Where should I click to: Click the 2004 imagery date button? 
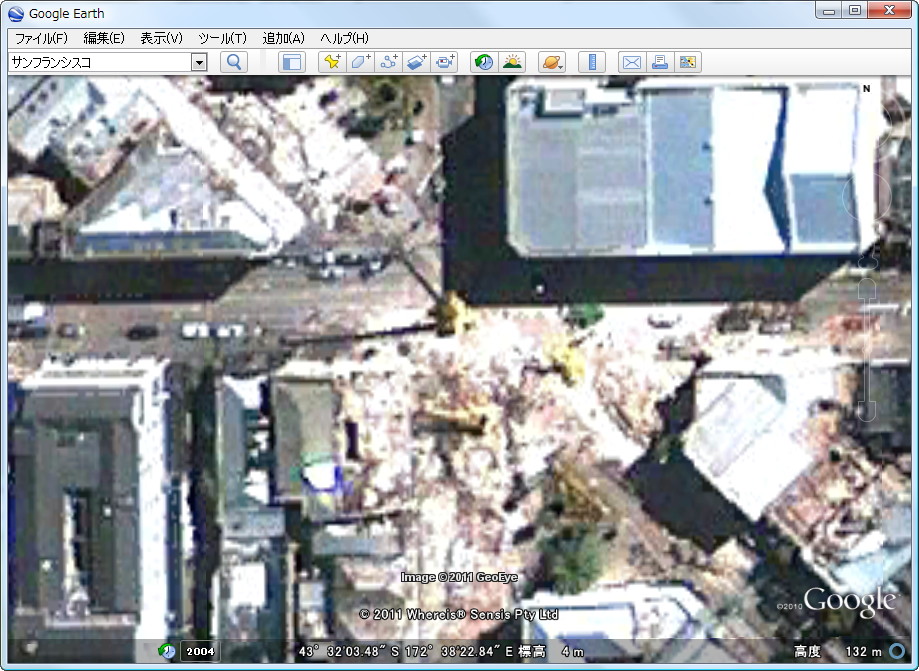click(200, 651)
